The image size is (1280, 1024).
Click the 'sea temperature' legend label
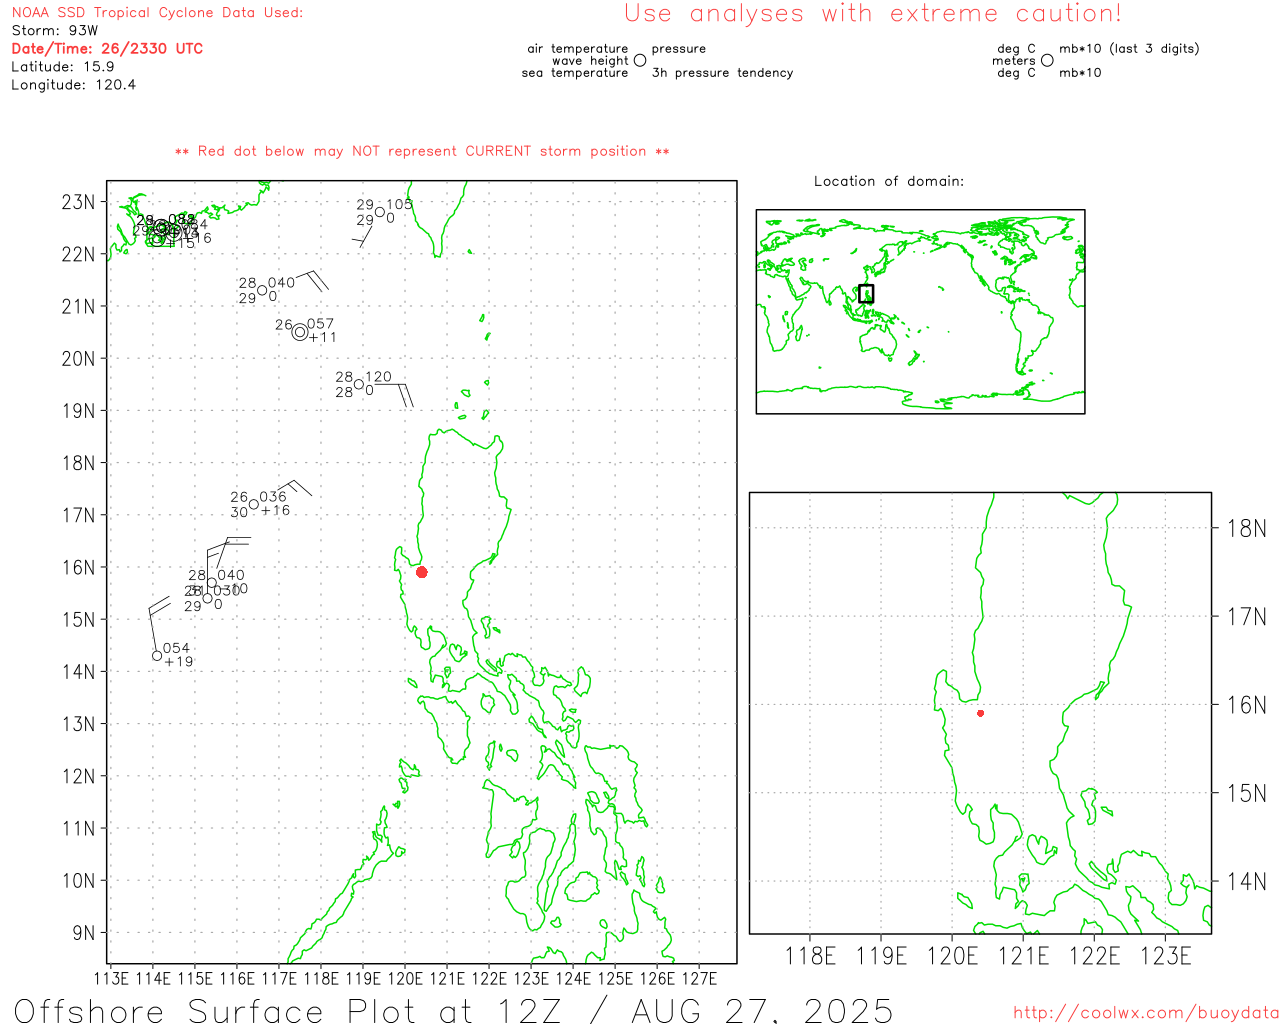575,73
